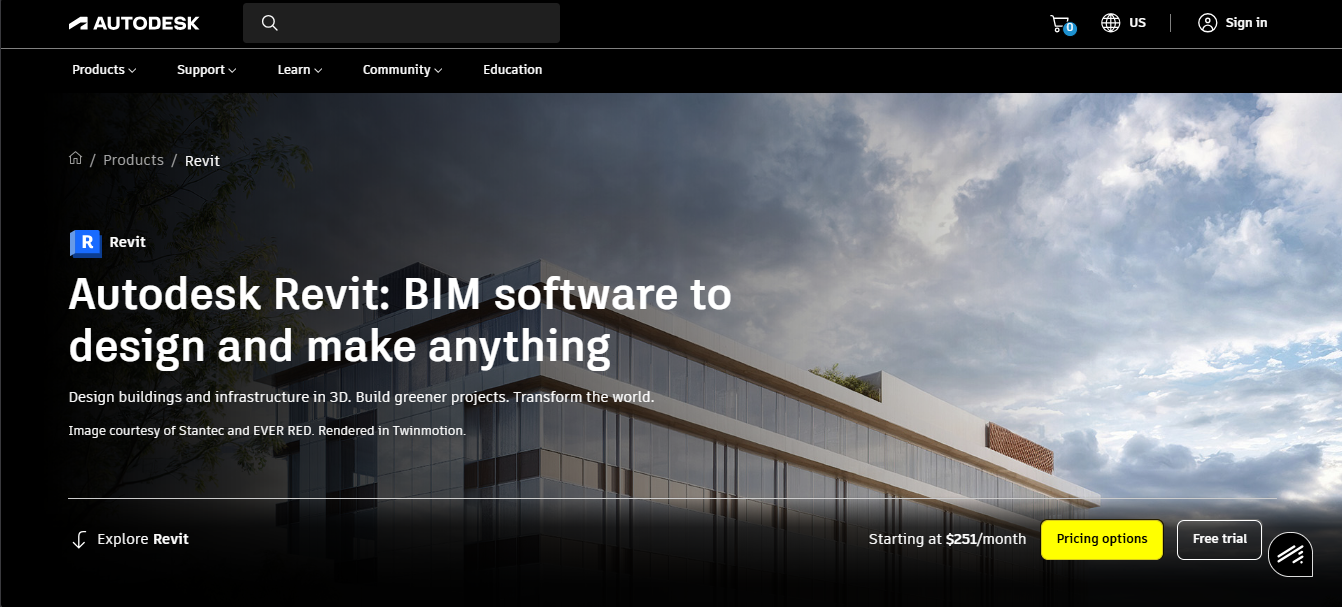Click the Revit label beside product icon
1342x607 pixels.
[128, 242]
